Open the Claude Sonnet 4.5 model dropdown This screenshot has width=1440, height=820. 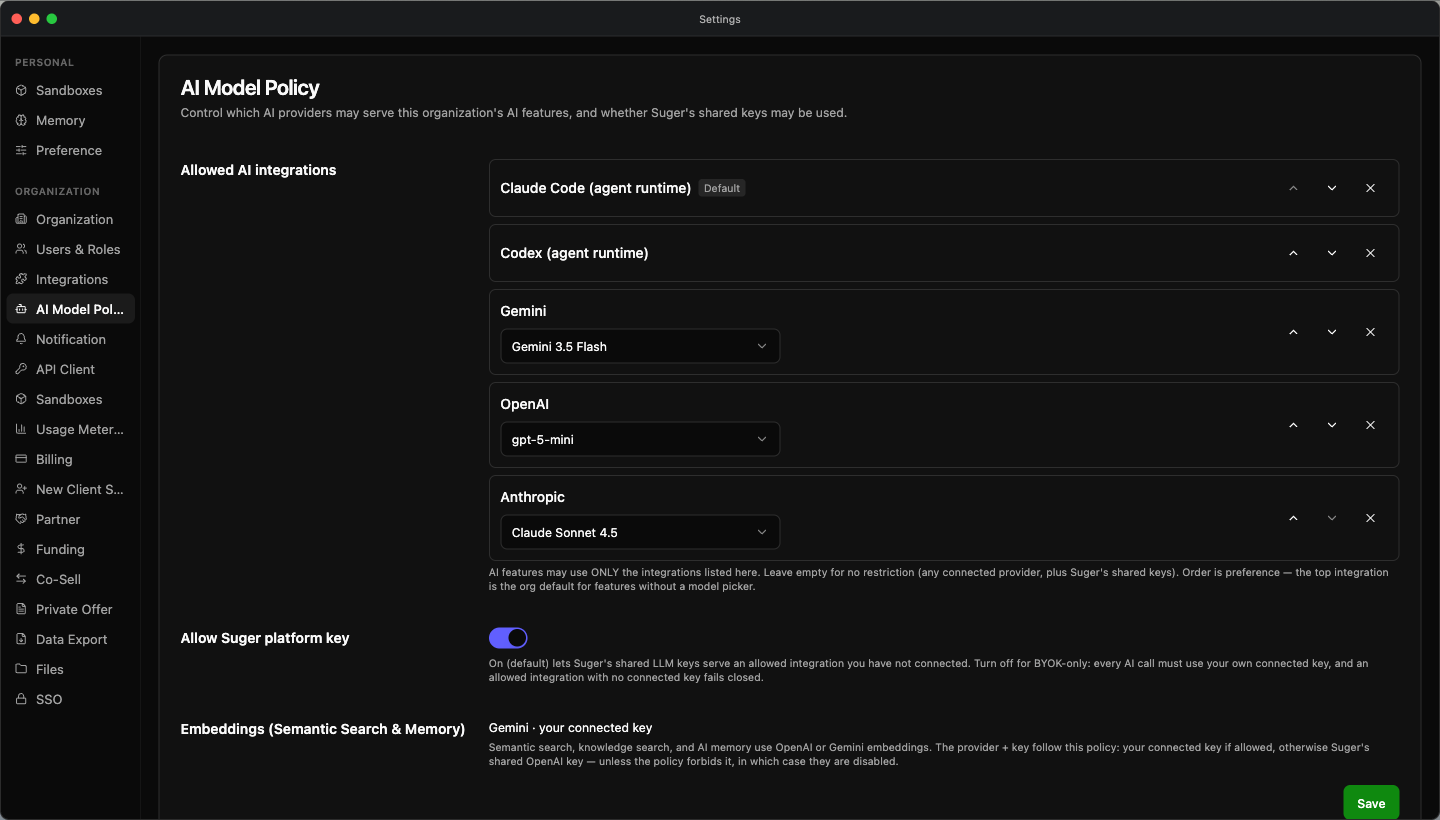(x=640, y=532)
